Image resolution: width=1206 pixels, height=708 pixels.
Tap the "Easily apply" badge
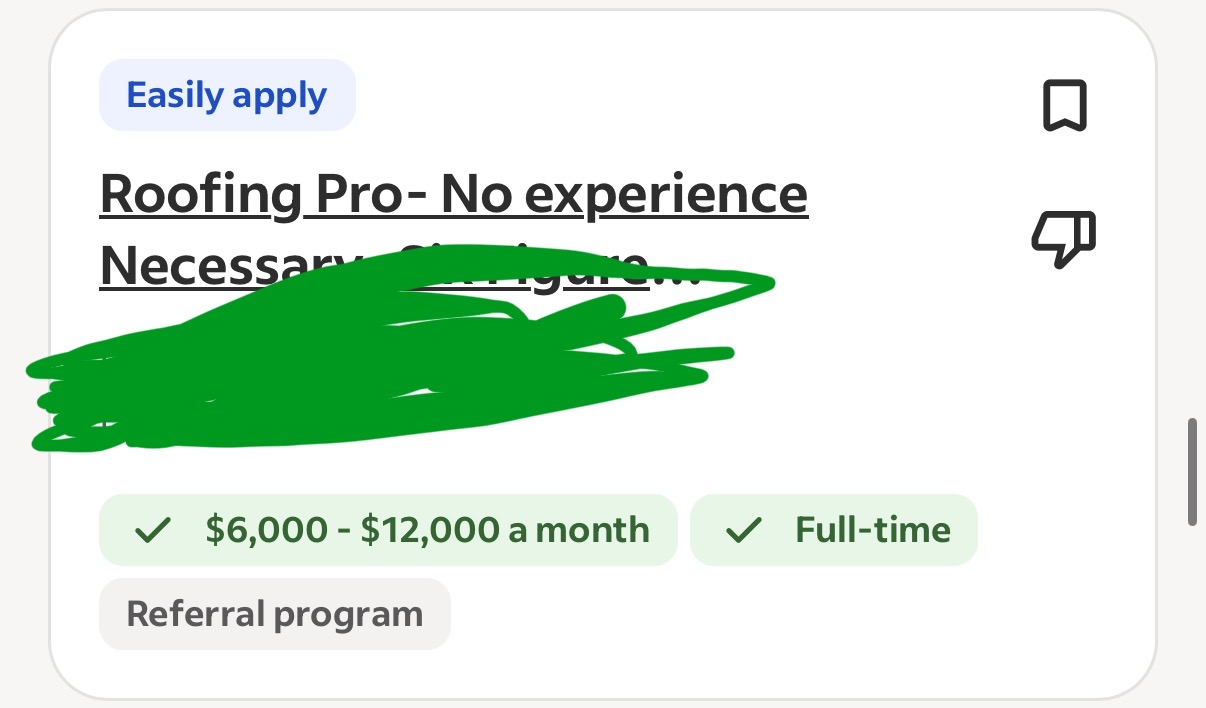pos(227,96)
